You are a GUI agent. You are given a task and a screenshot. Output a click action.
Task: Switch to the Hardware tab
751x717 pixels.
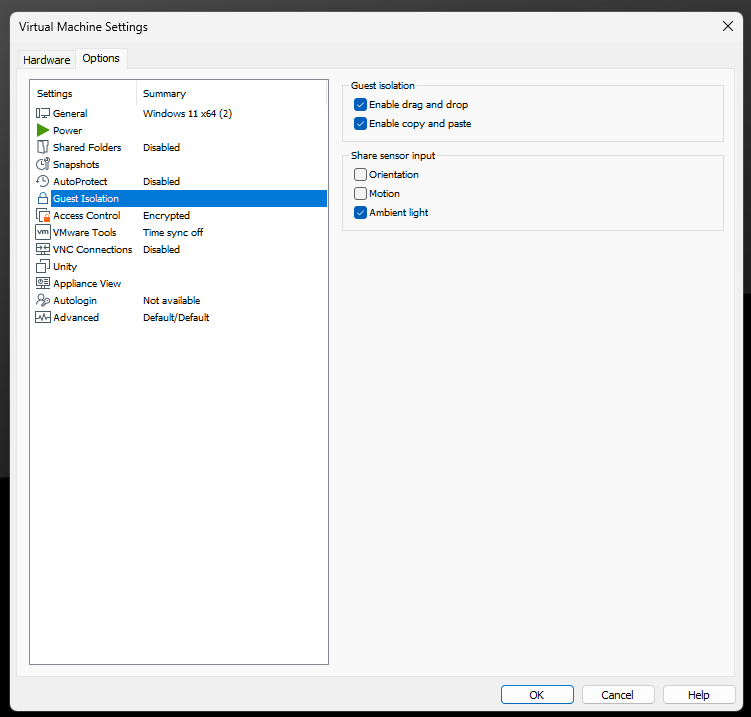47,60
